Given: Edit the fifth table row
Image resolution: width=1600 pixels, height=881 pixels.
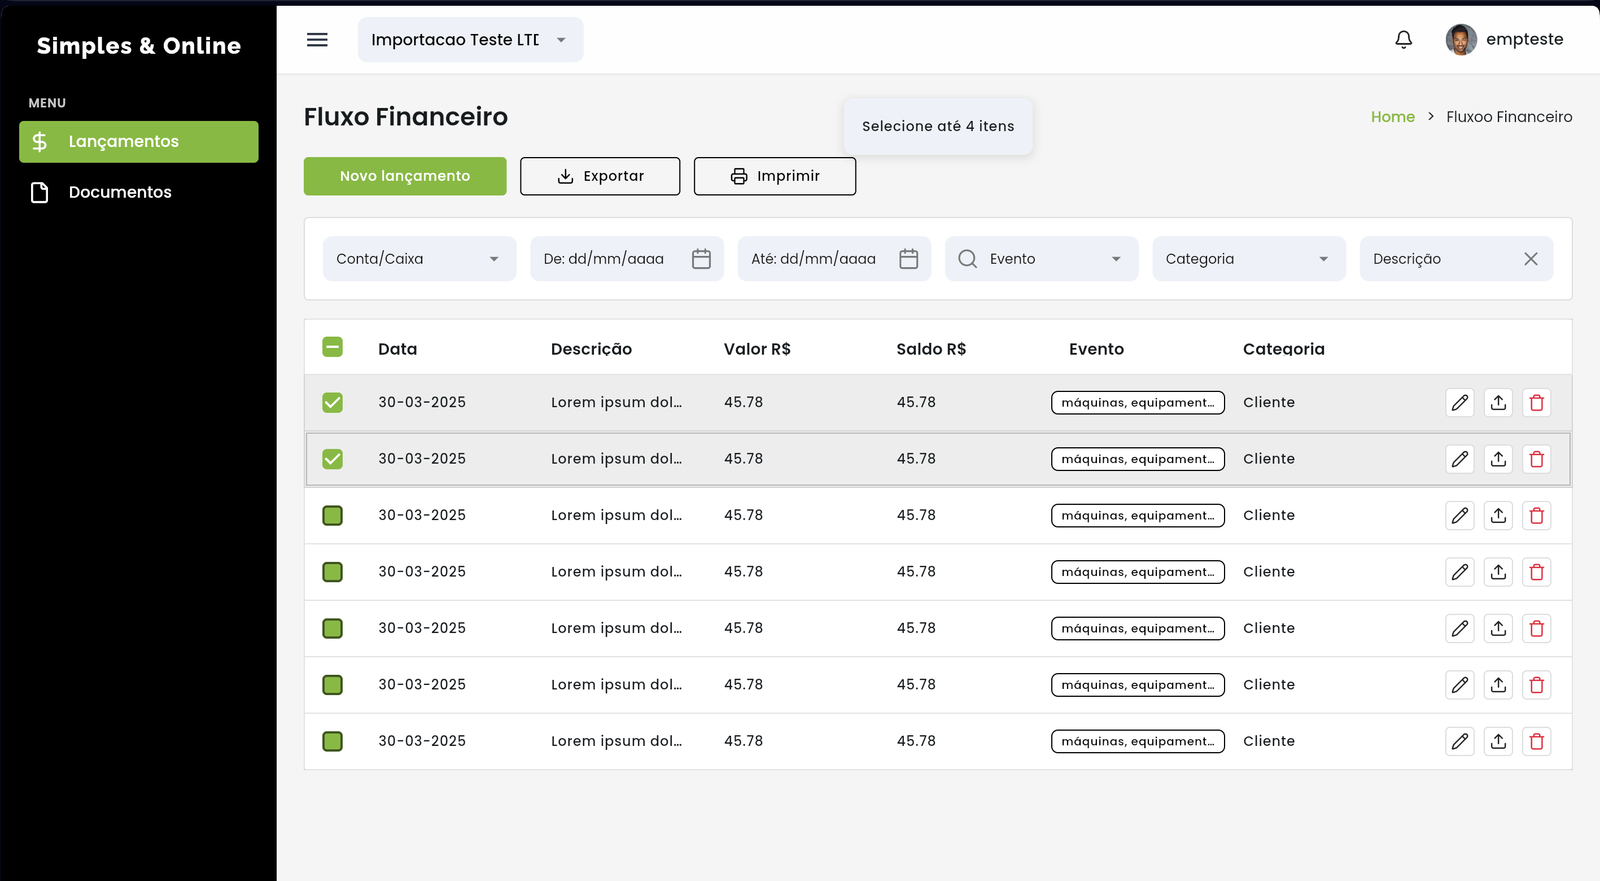Looking at the screenshot, I should (1460, 629).
